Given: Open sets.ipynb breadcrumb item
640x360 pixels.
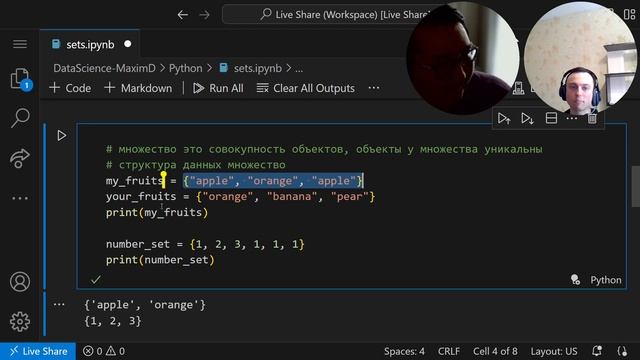Looking at the screenshot, I should pyautogui.click(x=250, y=68).
